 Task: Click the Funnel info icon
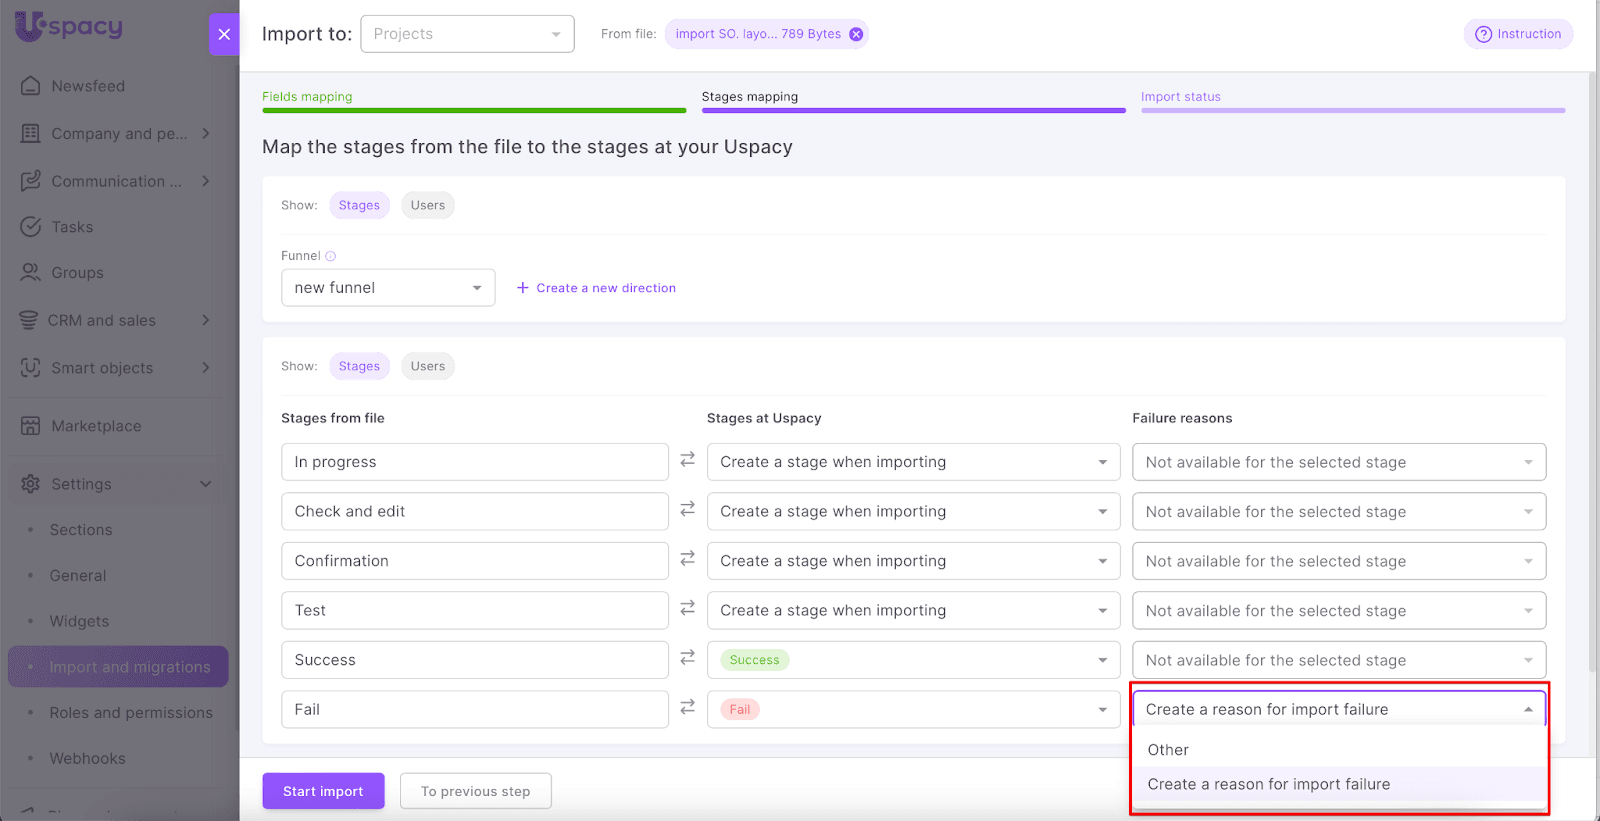coord(331,256)
